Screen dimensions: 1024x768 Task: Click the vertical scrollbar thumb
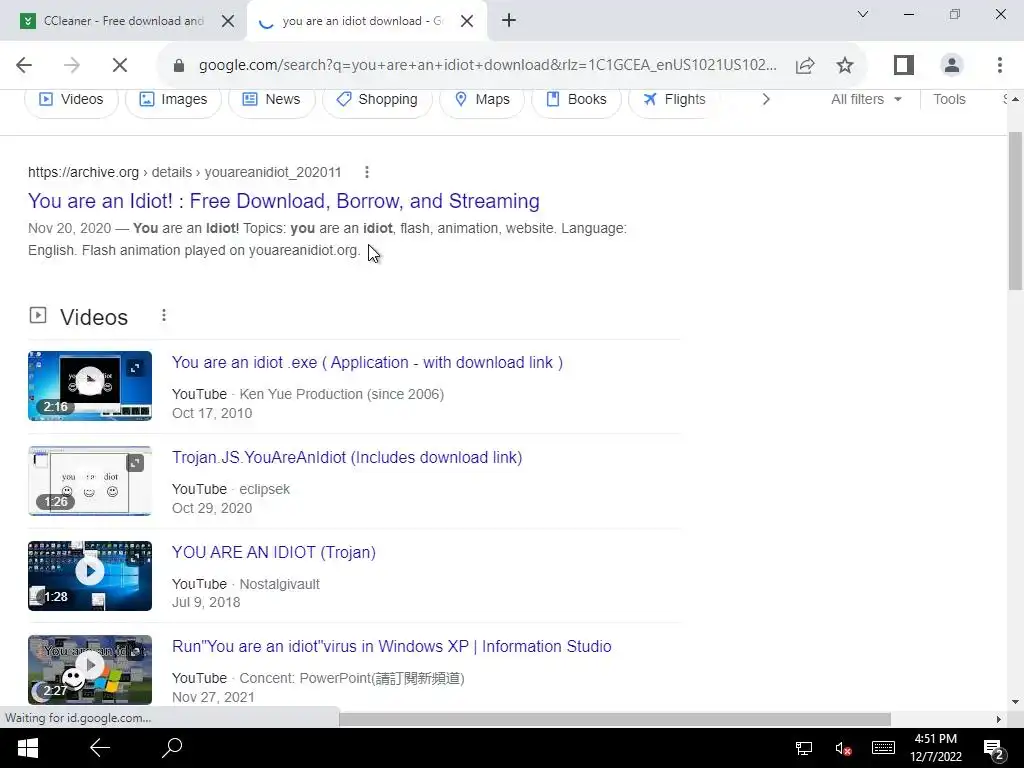coord(1015,210)
